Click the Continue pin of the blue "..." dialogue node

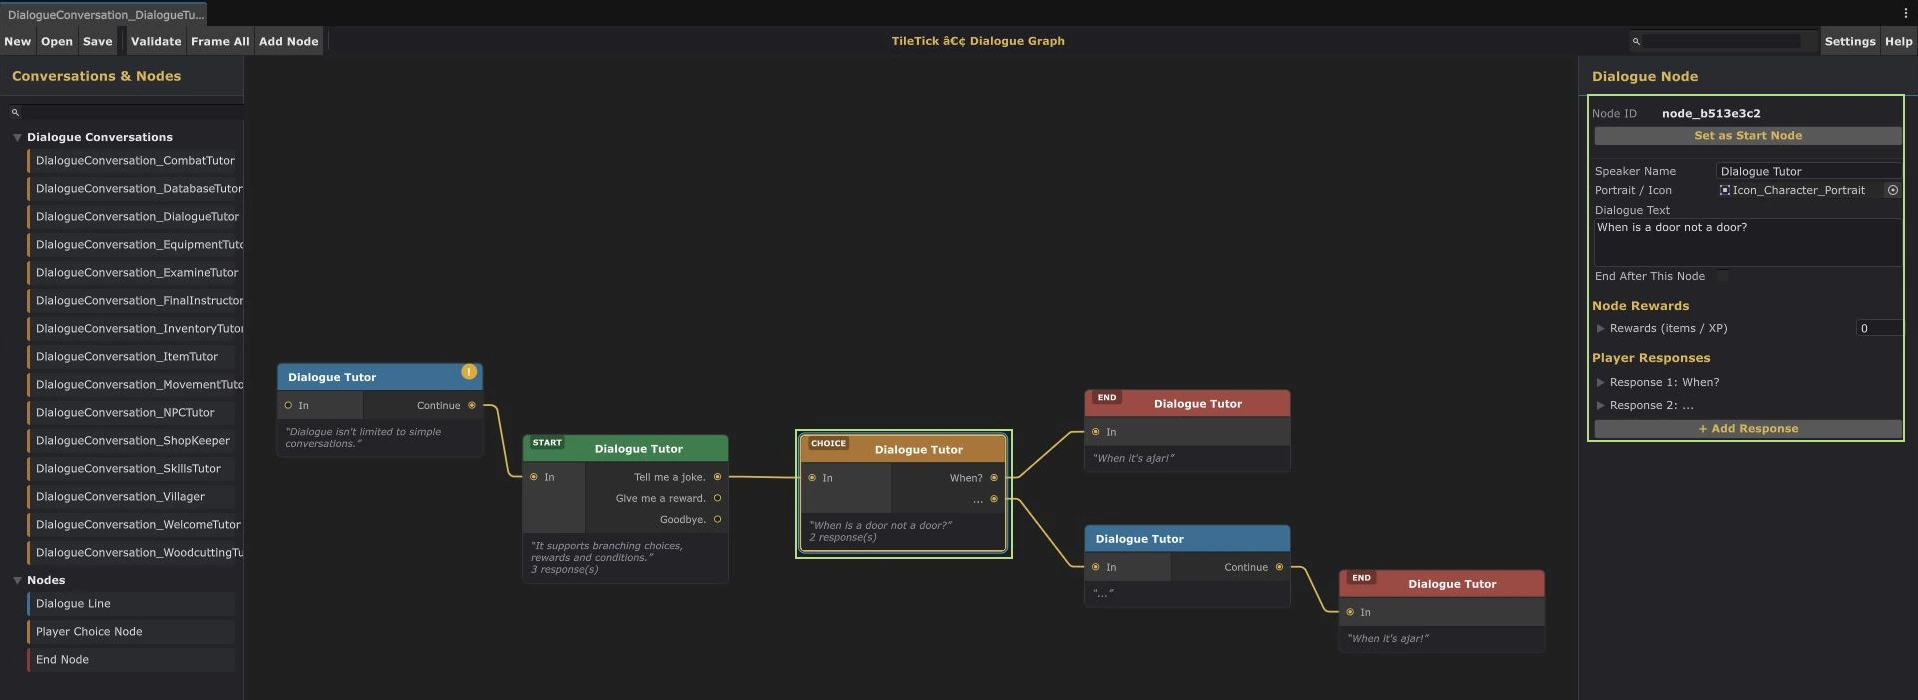pos(1279,567)
